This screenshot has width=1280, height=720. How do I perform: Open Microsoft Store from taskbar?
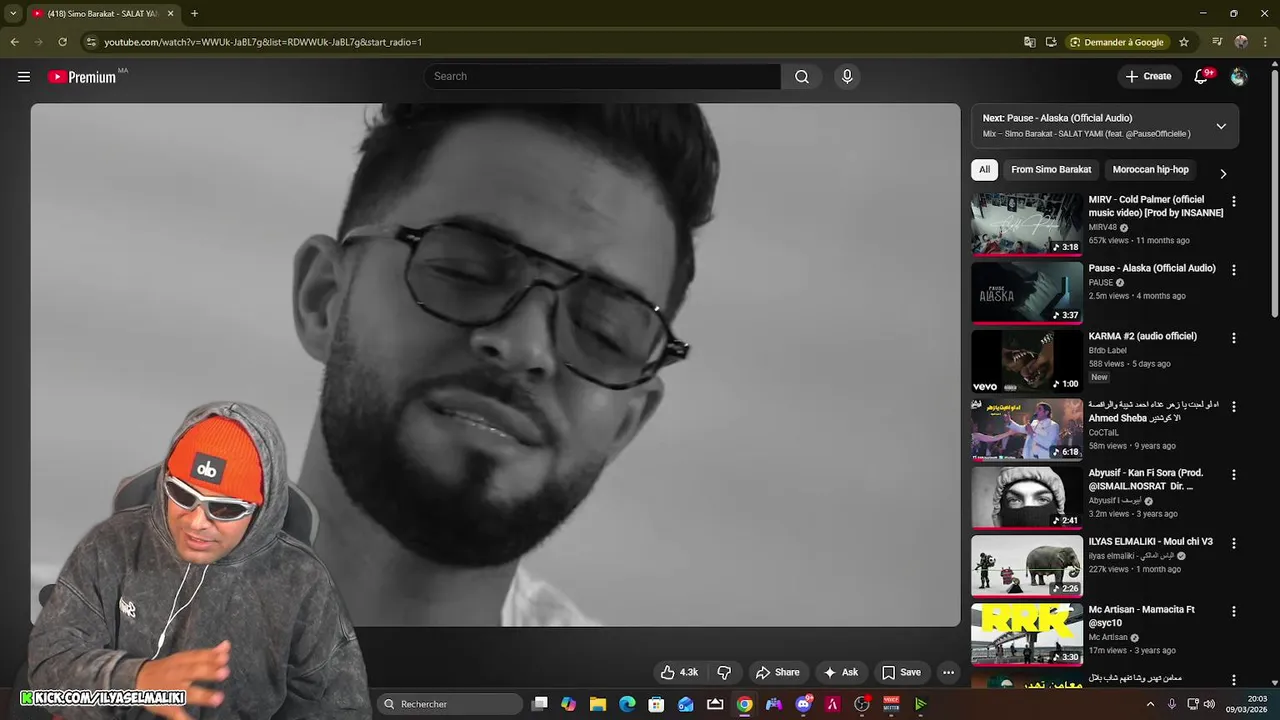click(x=656, y=704)
